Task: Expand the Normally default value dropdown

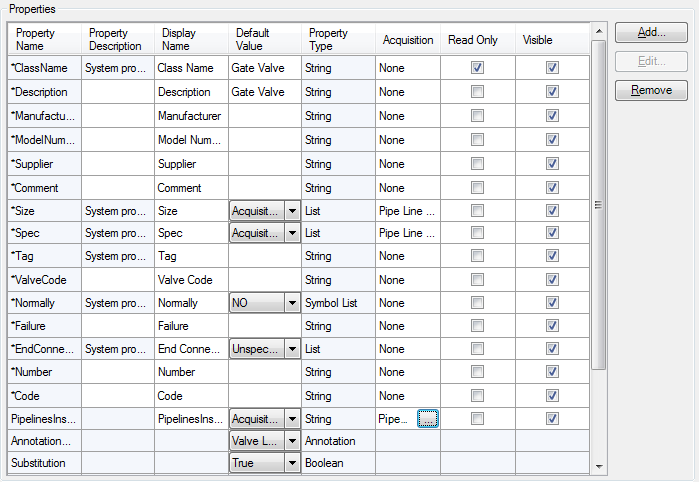Action: point(292,303)
